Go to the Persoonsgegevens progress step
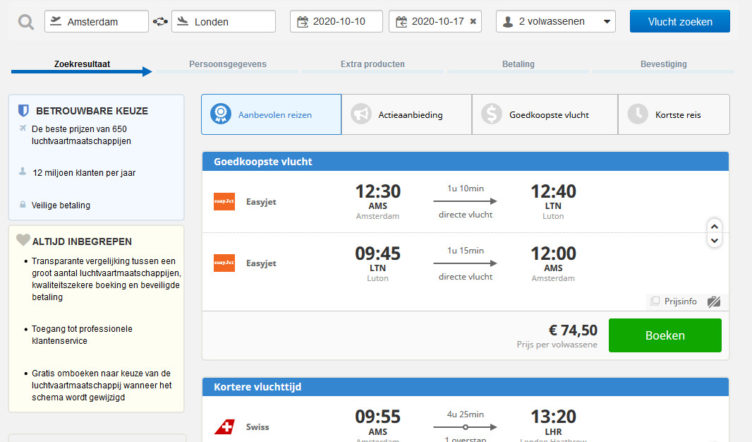The height and width of the screenshot is (442, 752). [228, 64]
